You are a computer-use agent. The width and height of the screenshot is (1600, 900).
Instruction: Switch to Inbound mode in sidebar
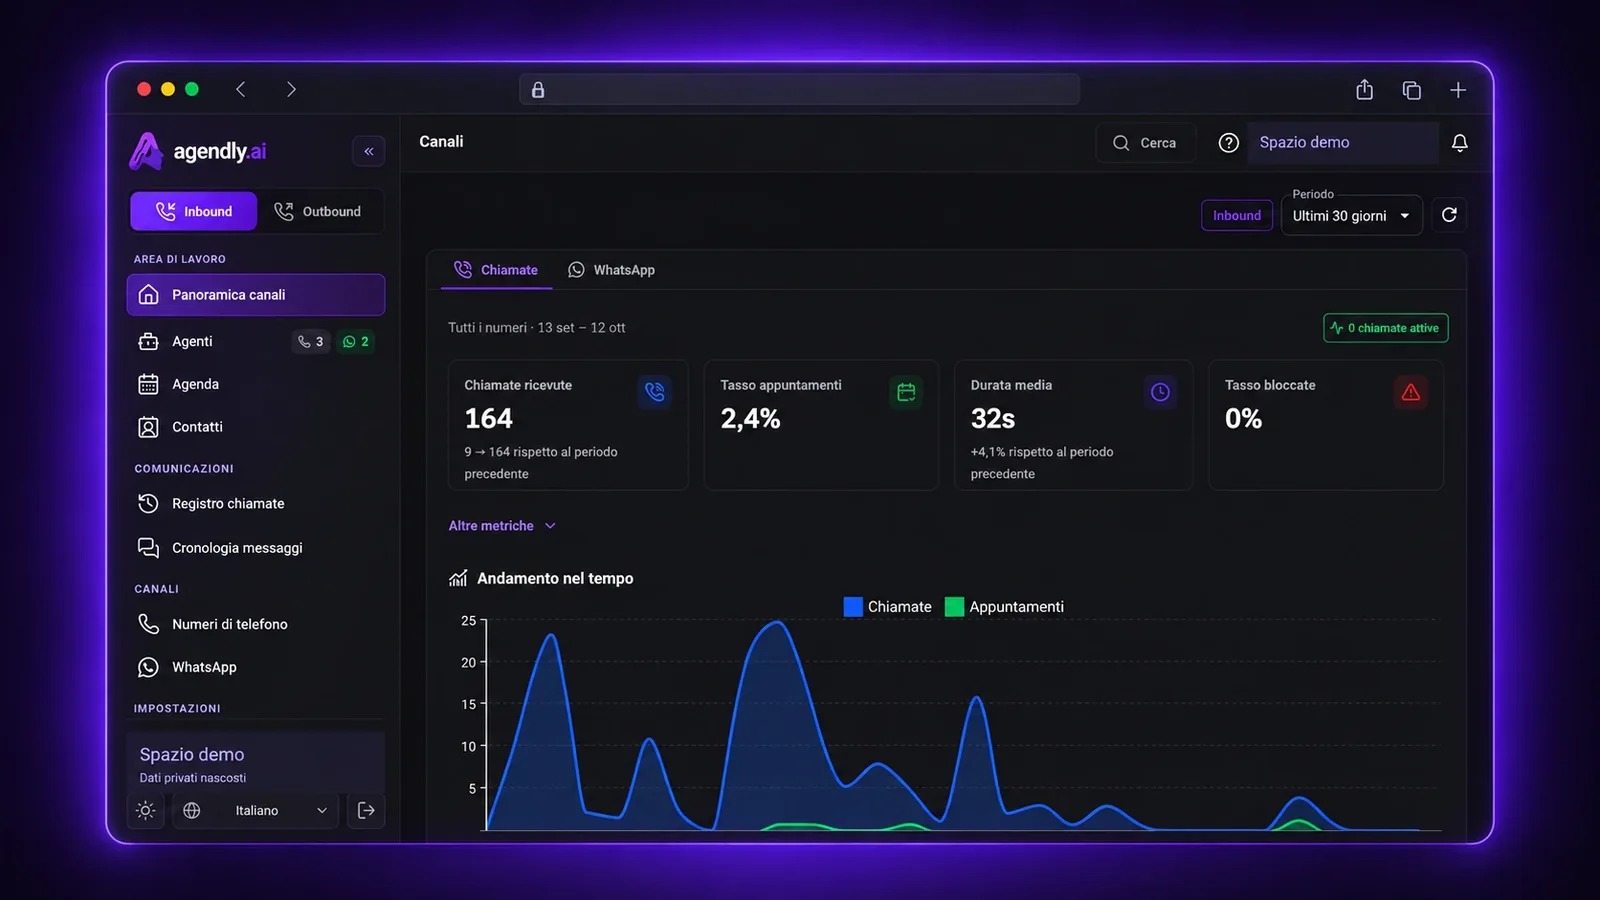coord(194,211)
